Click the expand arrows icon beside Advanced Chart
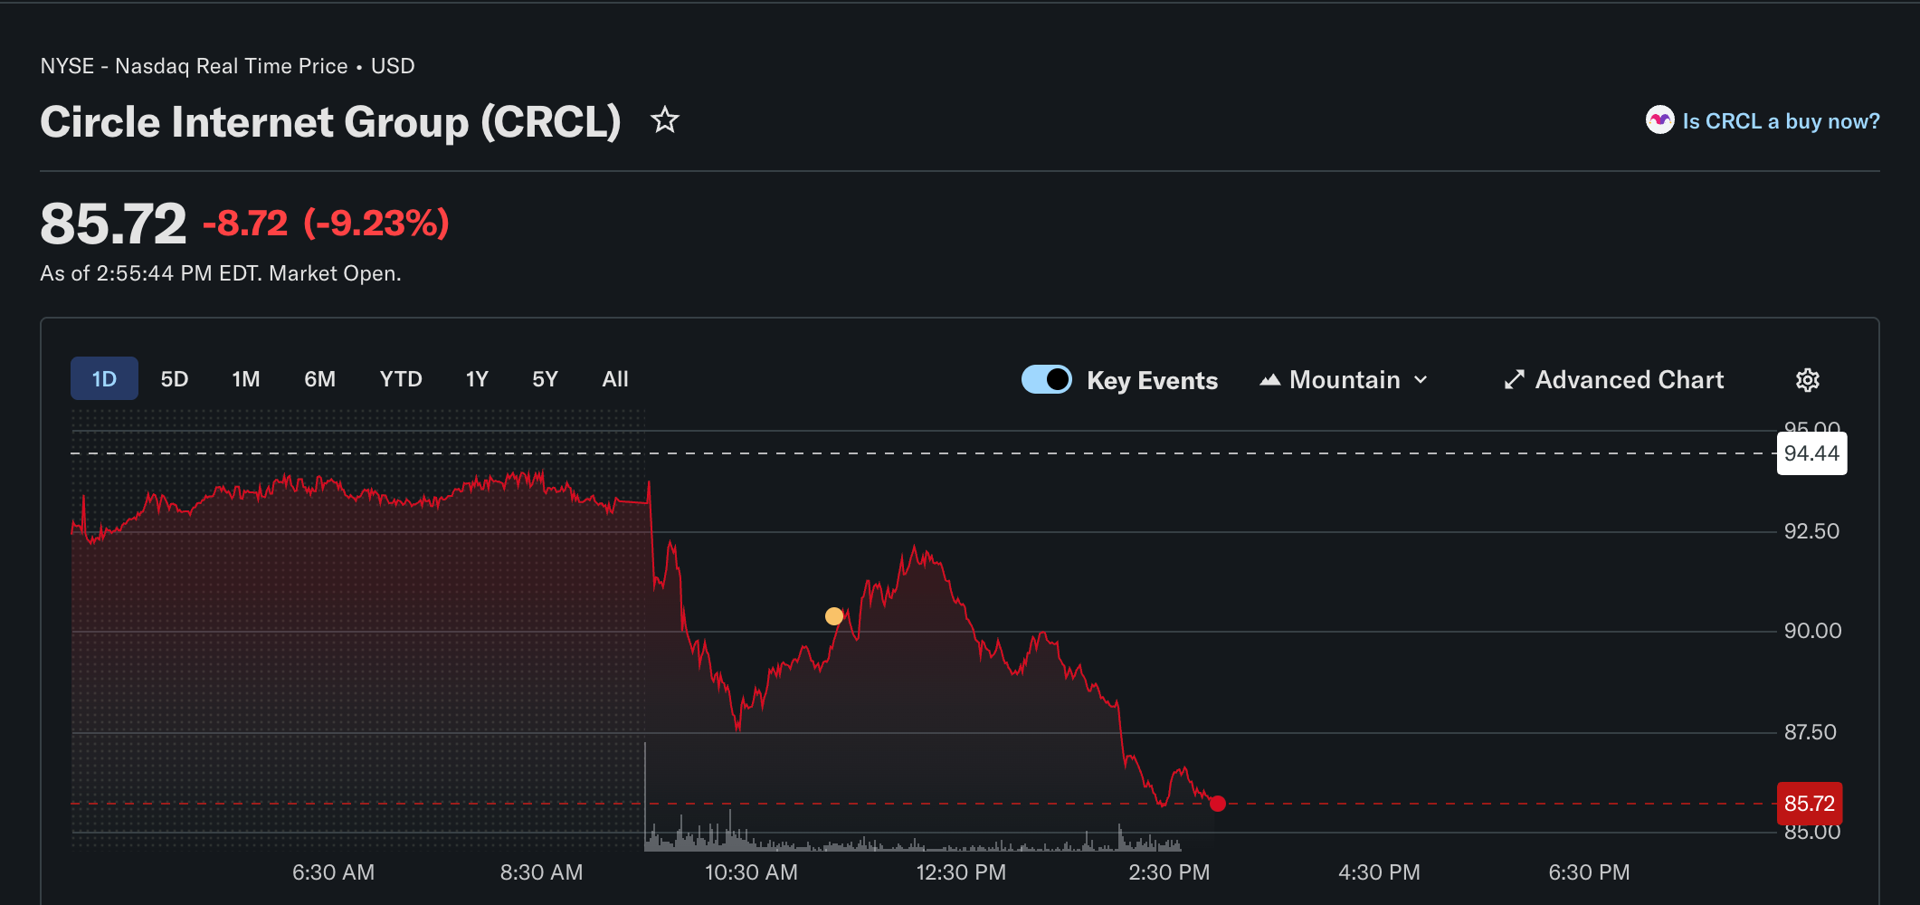The width and height of the screenshot is (1920, 905). [x=1514, y=380]
